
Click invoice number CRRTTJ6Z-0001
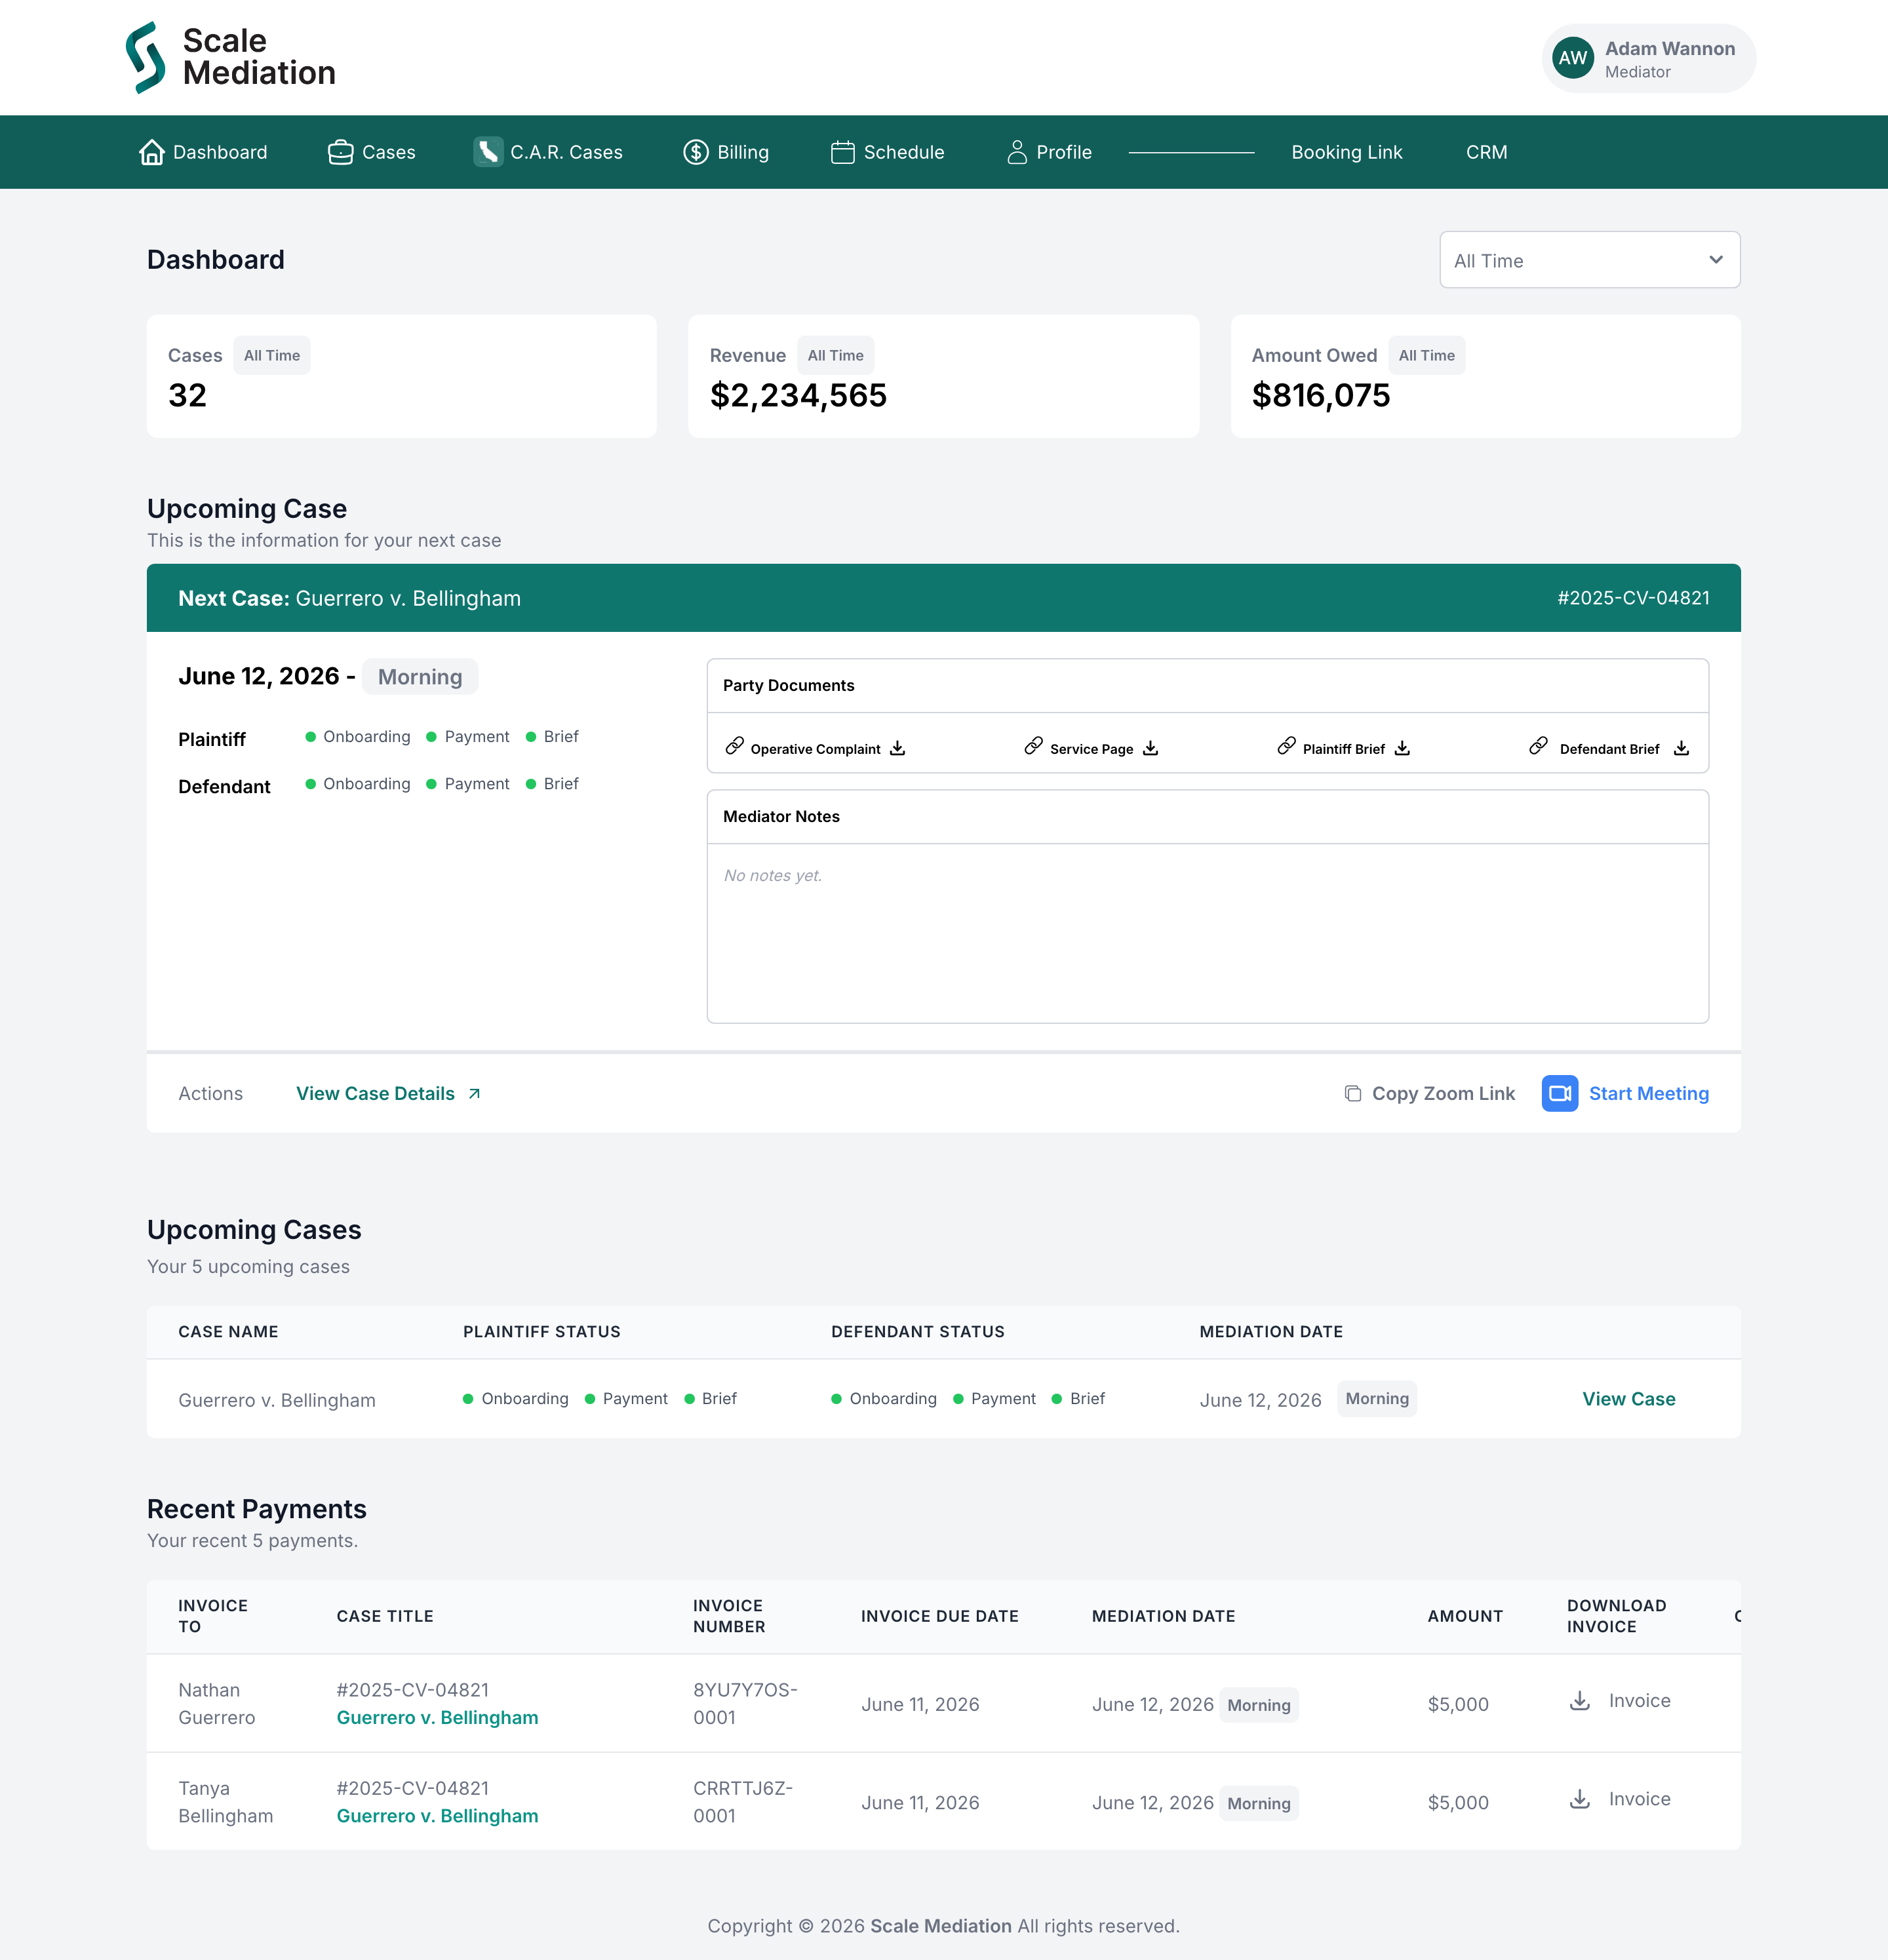pos(743,1801)
